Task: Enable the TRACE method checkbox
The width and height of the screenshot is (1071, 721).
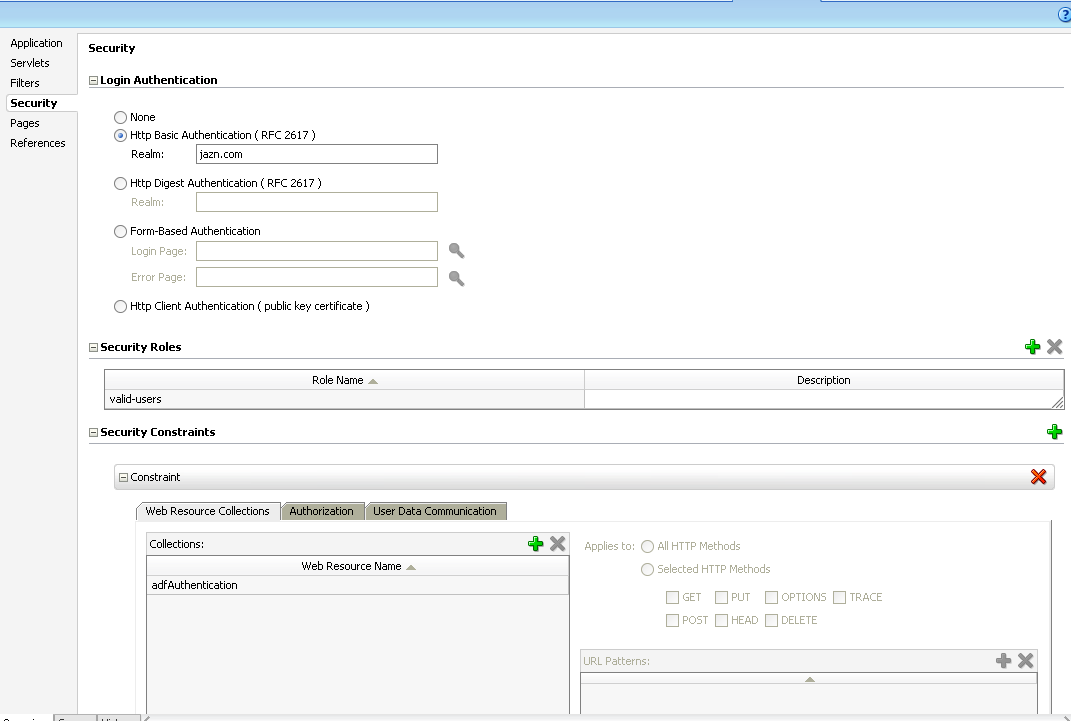Action: [x=839, y=597]
